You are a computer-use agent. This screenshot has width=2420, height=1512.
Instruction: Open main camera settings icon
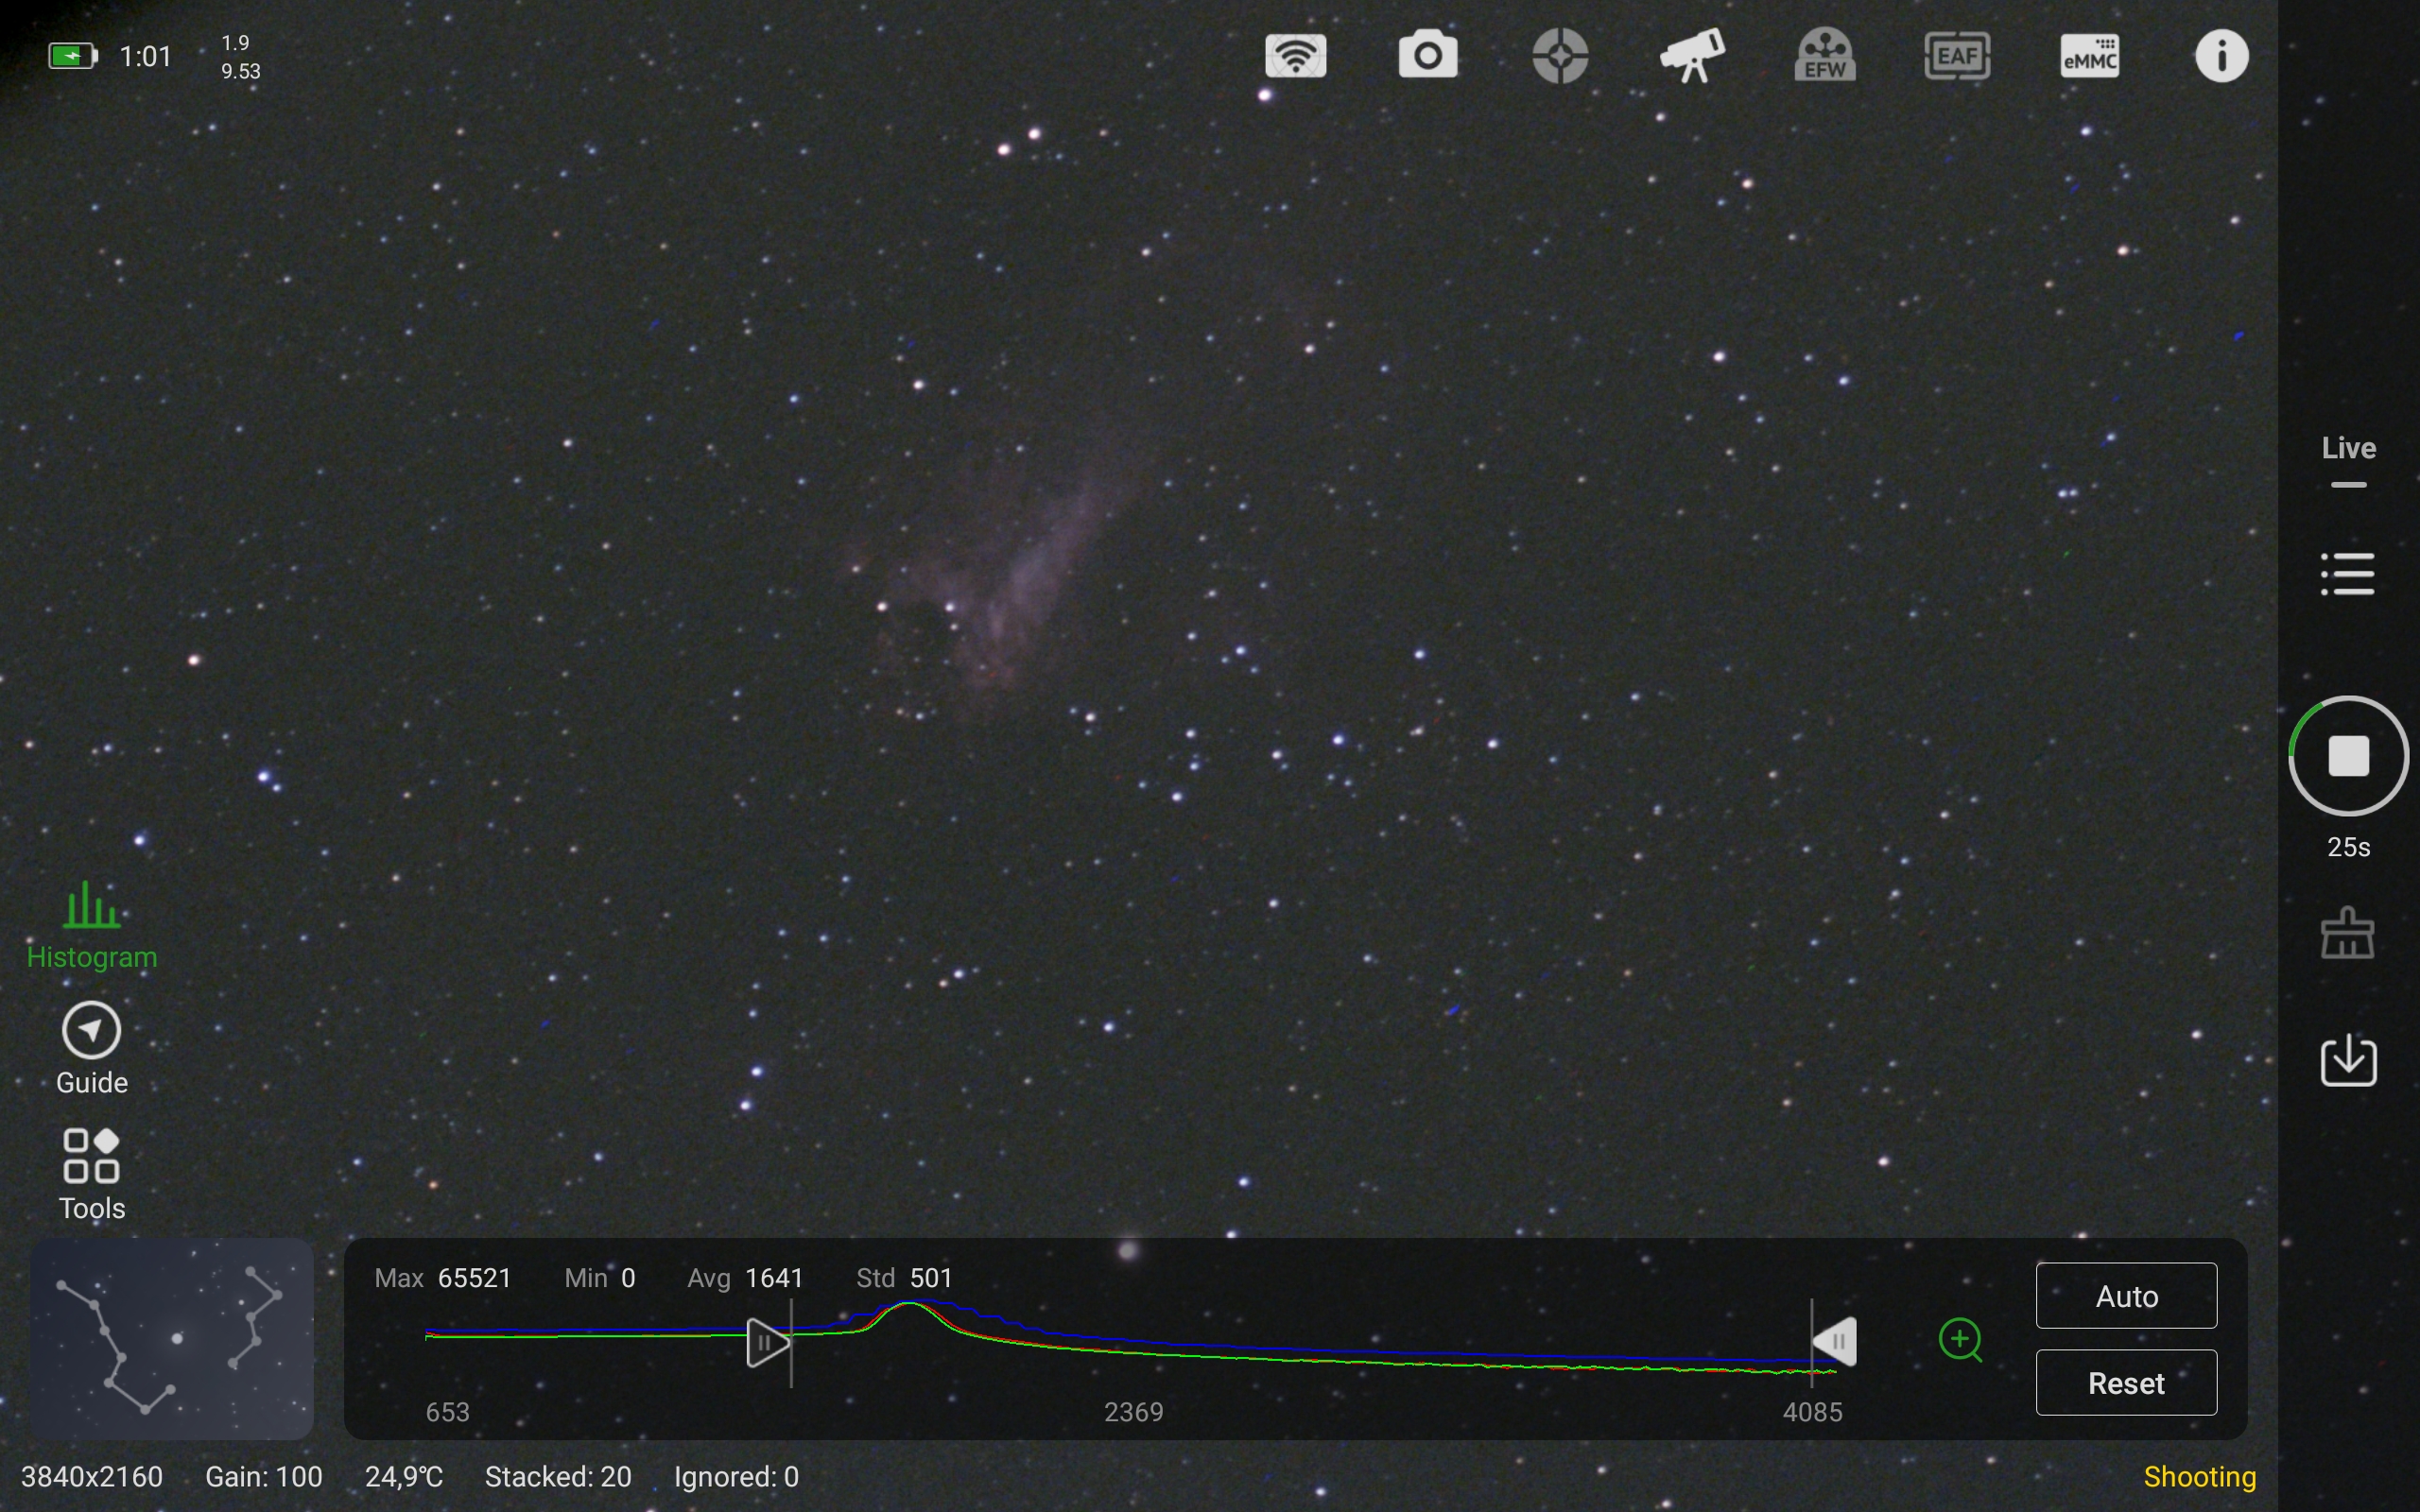1428,55
